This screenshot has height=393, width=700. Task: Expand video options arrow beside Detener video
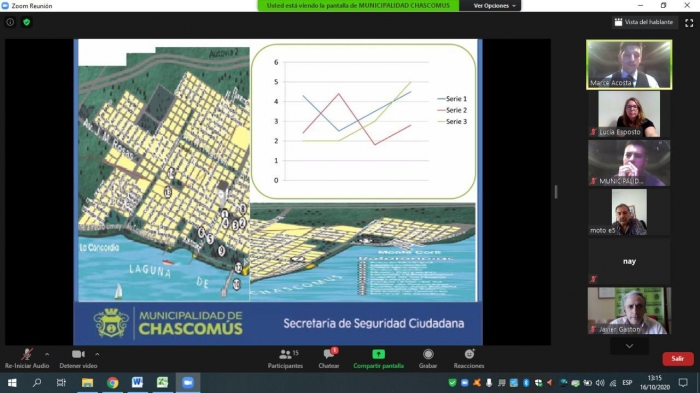tap(97, 354)
